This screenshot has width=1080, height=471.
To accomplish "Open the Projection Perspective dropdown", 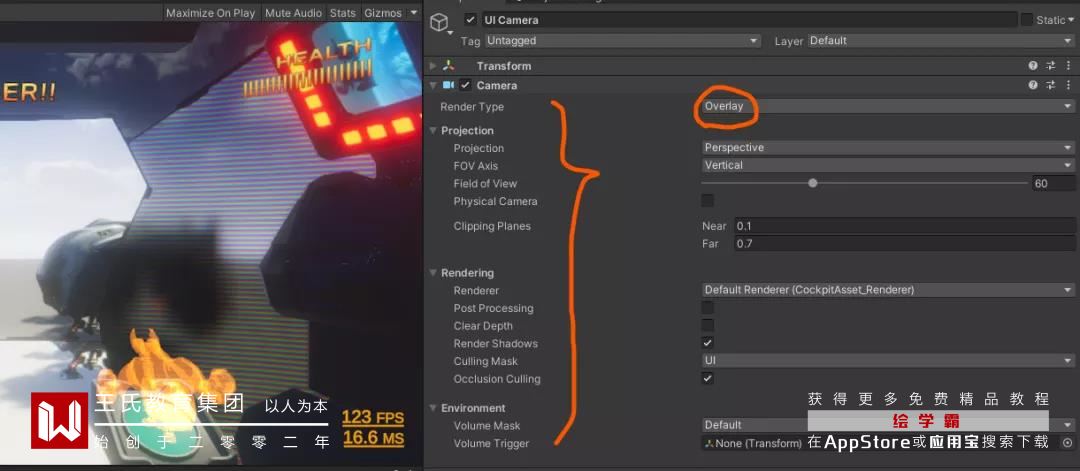I will tap(888, 147).
